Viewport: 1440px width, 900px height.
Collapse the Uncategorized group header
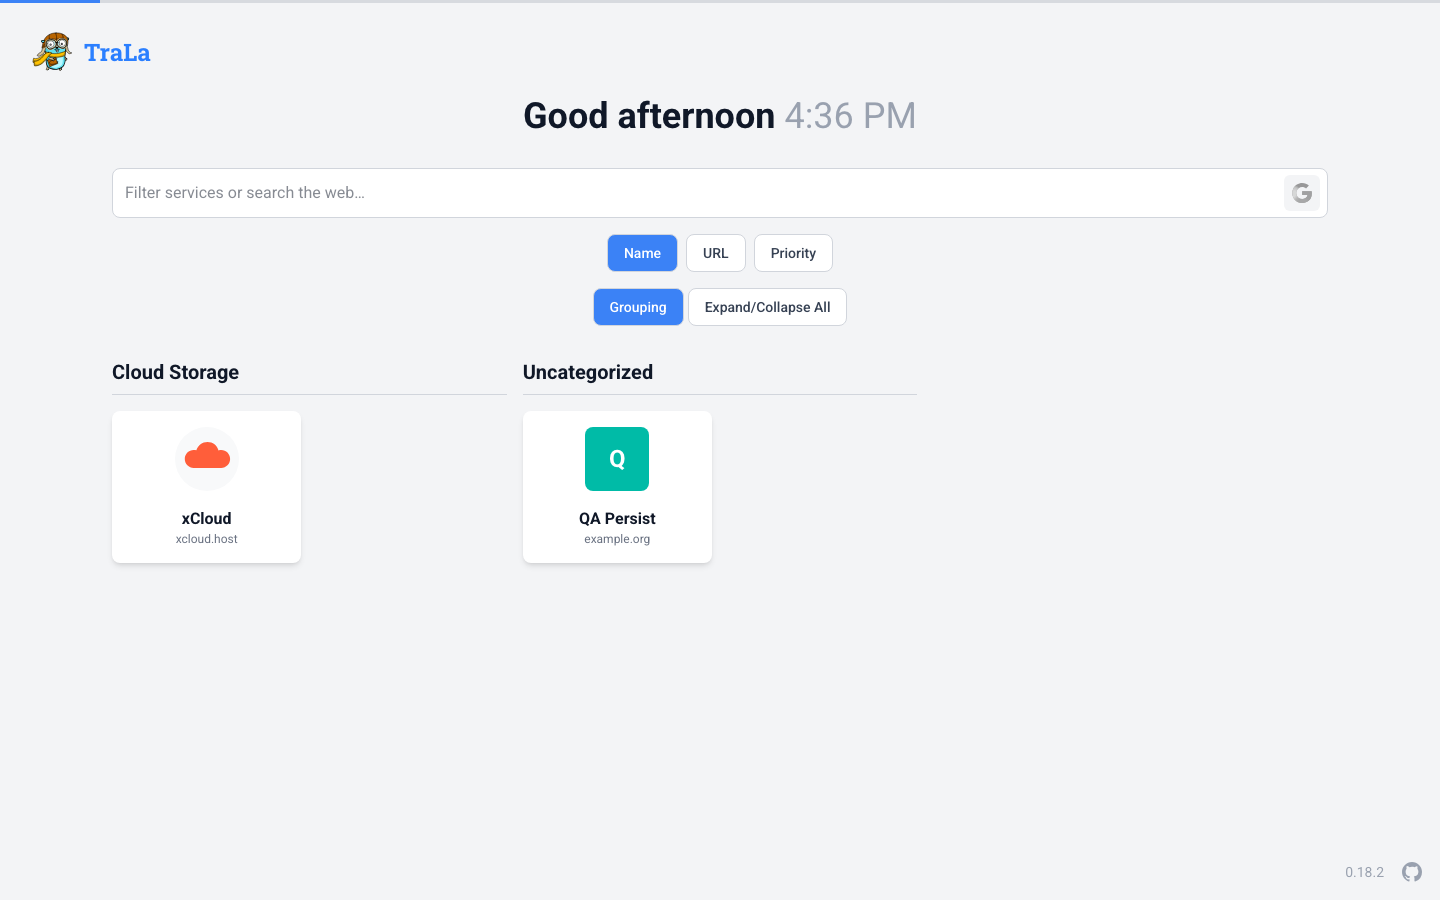pyautogui.click(x=720, y=372)
